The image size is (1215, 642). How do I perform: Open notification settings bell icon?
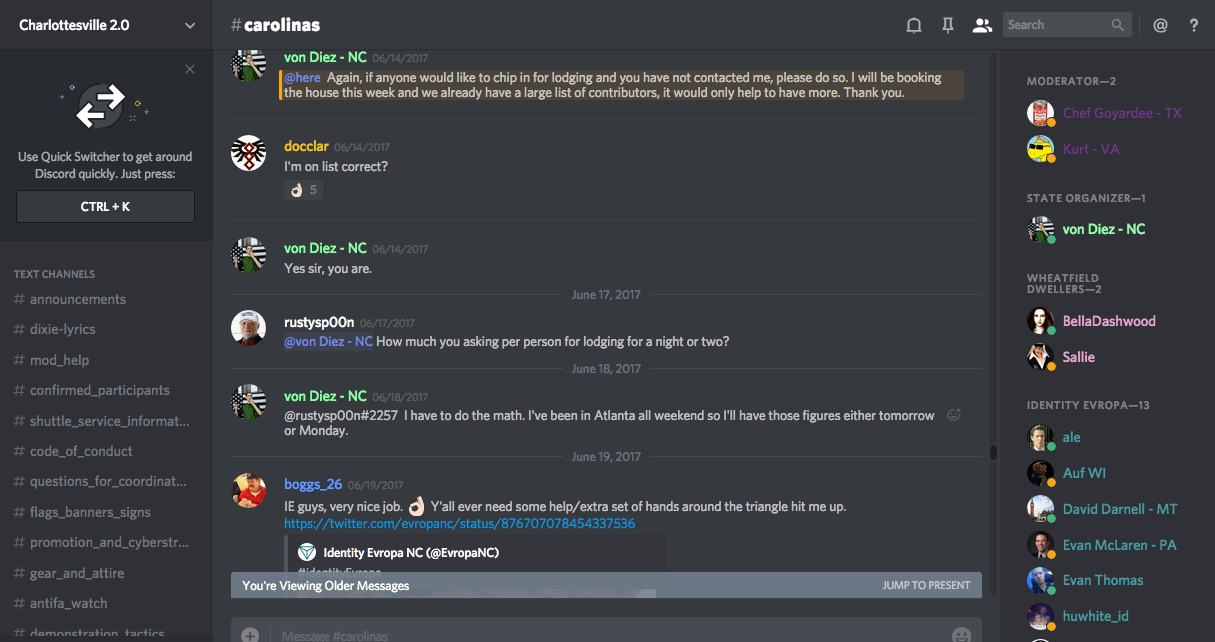(913, 26)
